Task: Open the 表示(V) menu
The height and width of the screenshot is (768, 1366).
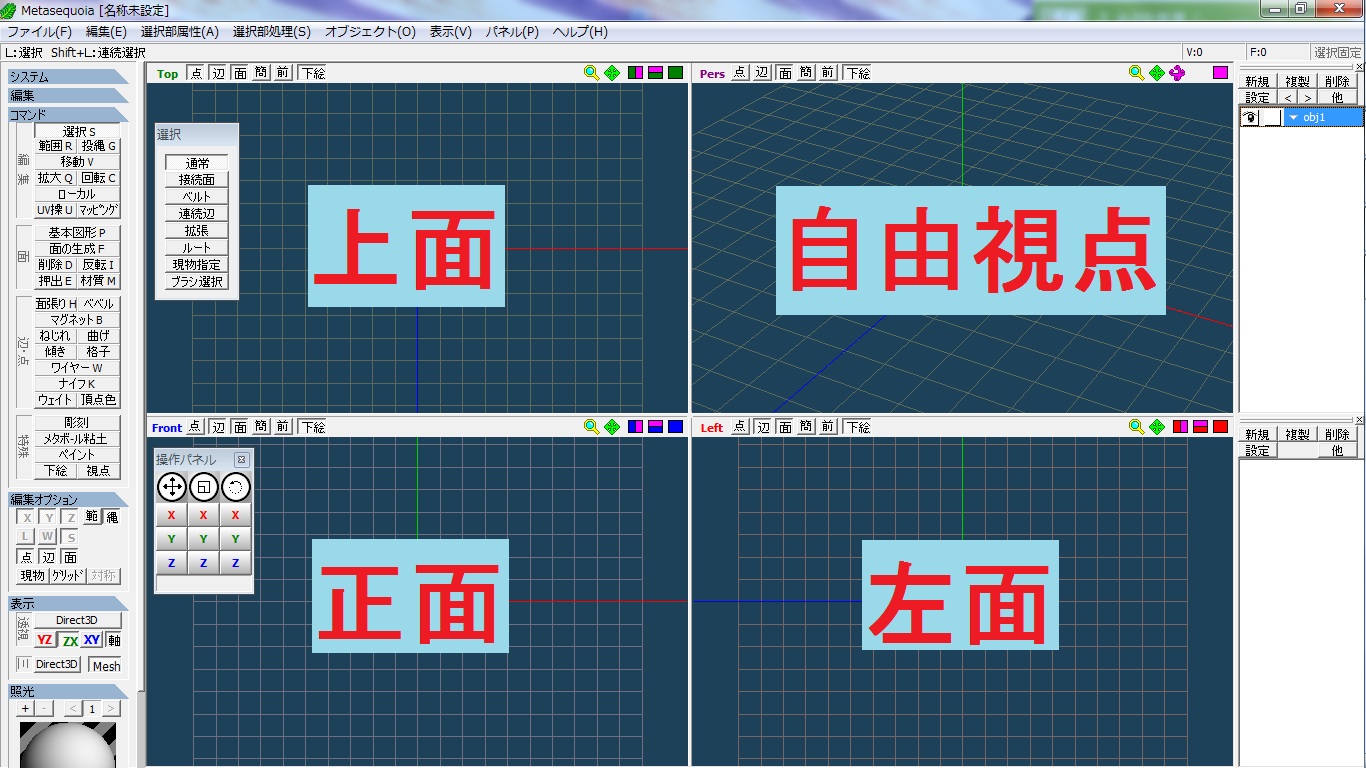Action: tap(451, 32)
